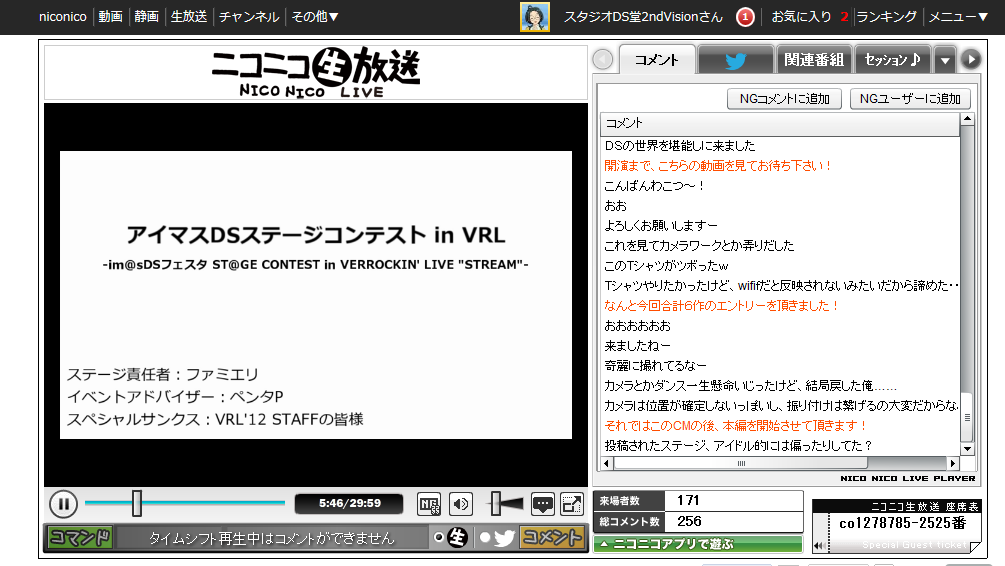Expand the その他 dropdown in top navigation
The image size is (1005, 566).
click(314, 17)
